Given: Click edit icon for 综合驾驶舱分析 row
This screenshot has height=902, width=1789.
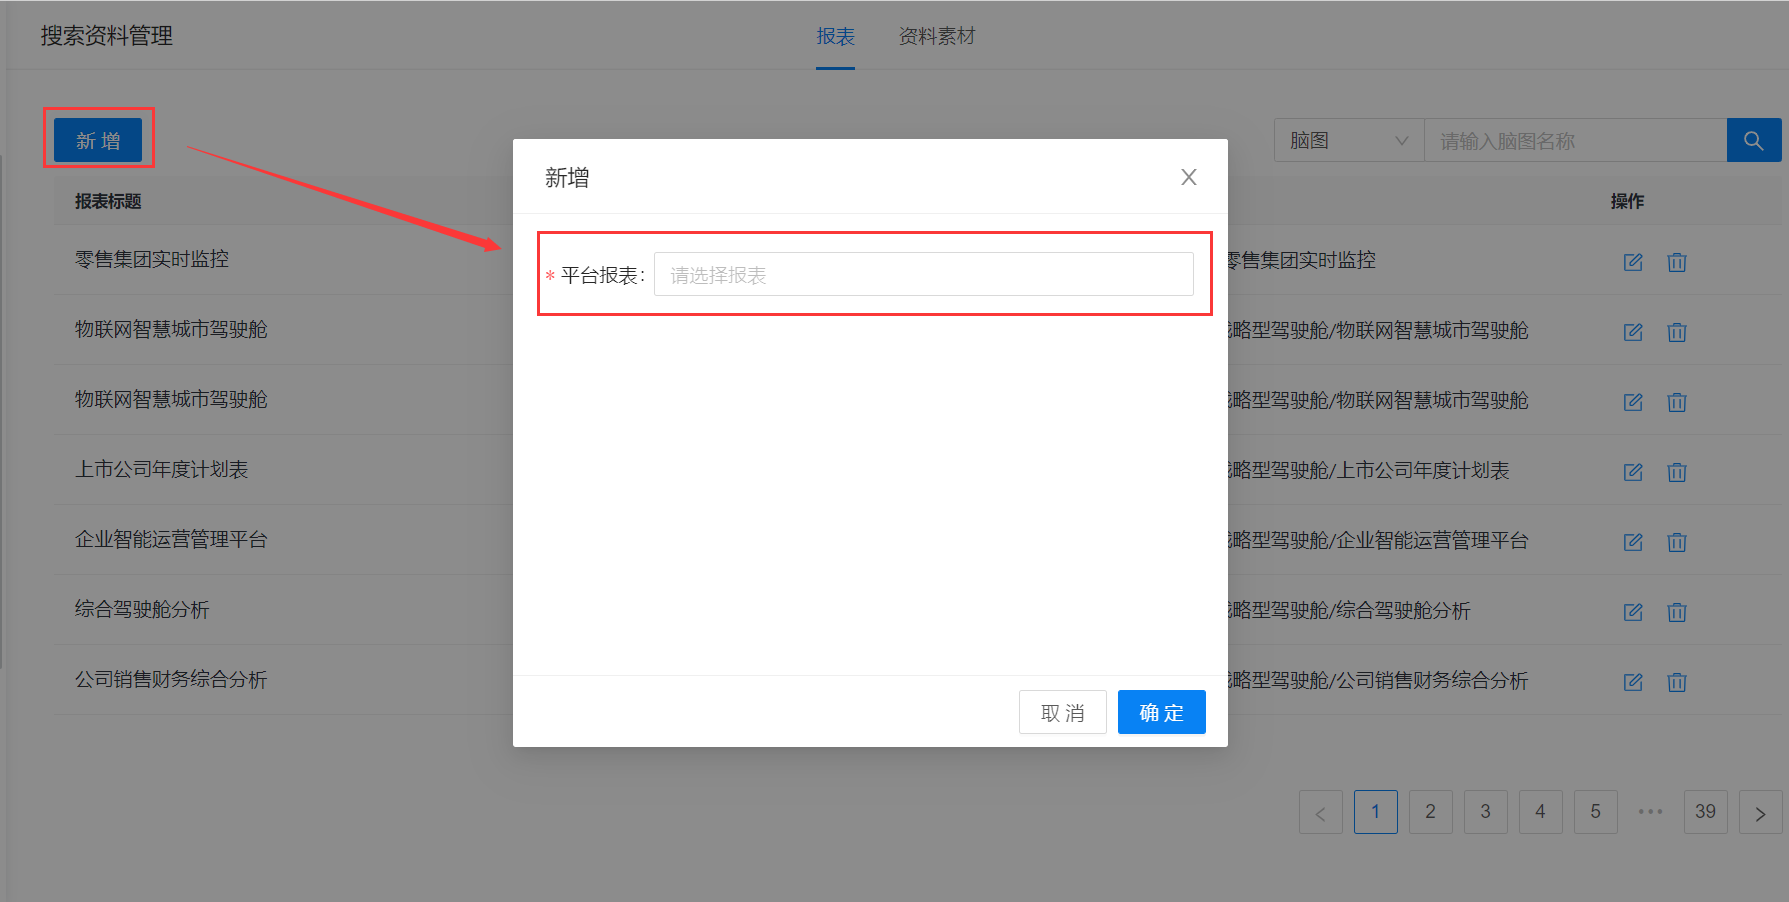Looking at the screenshot, I should [x=1633, y=612].
